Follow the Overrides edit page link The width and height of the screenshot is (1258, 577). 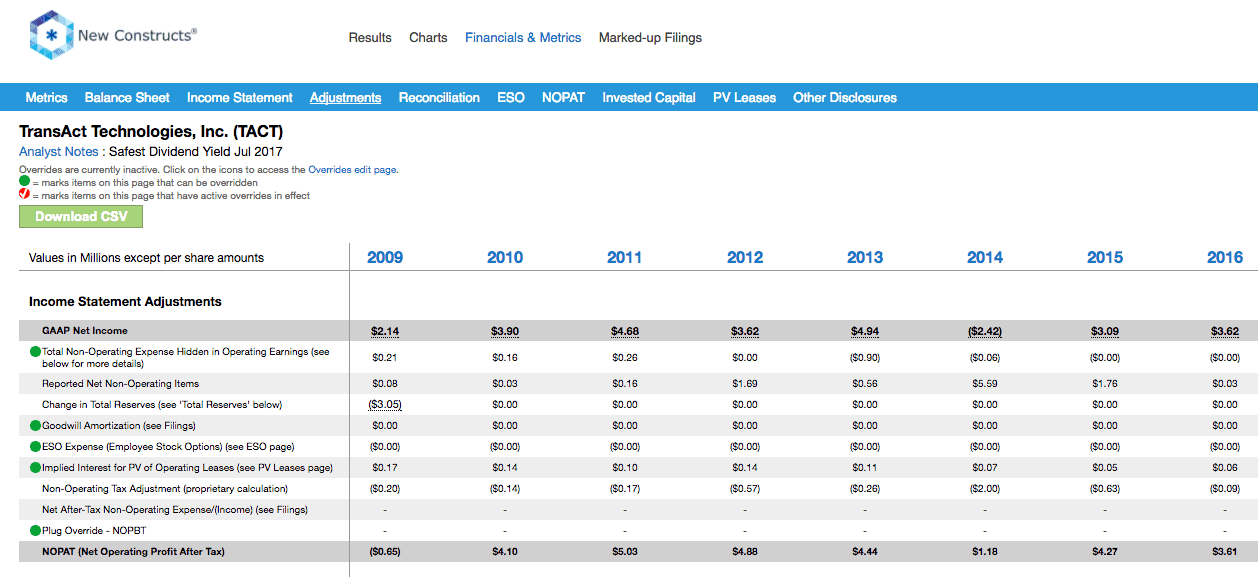coord(353,170)
